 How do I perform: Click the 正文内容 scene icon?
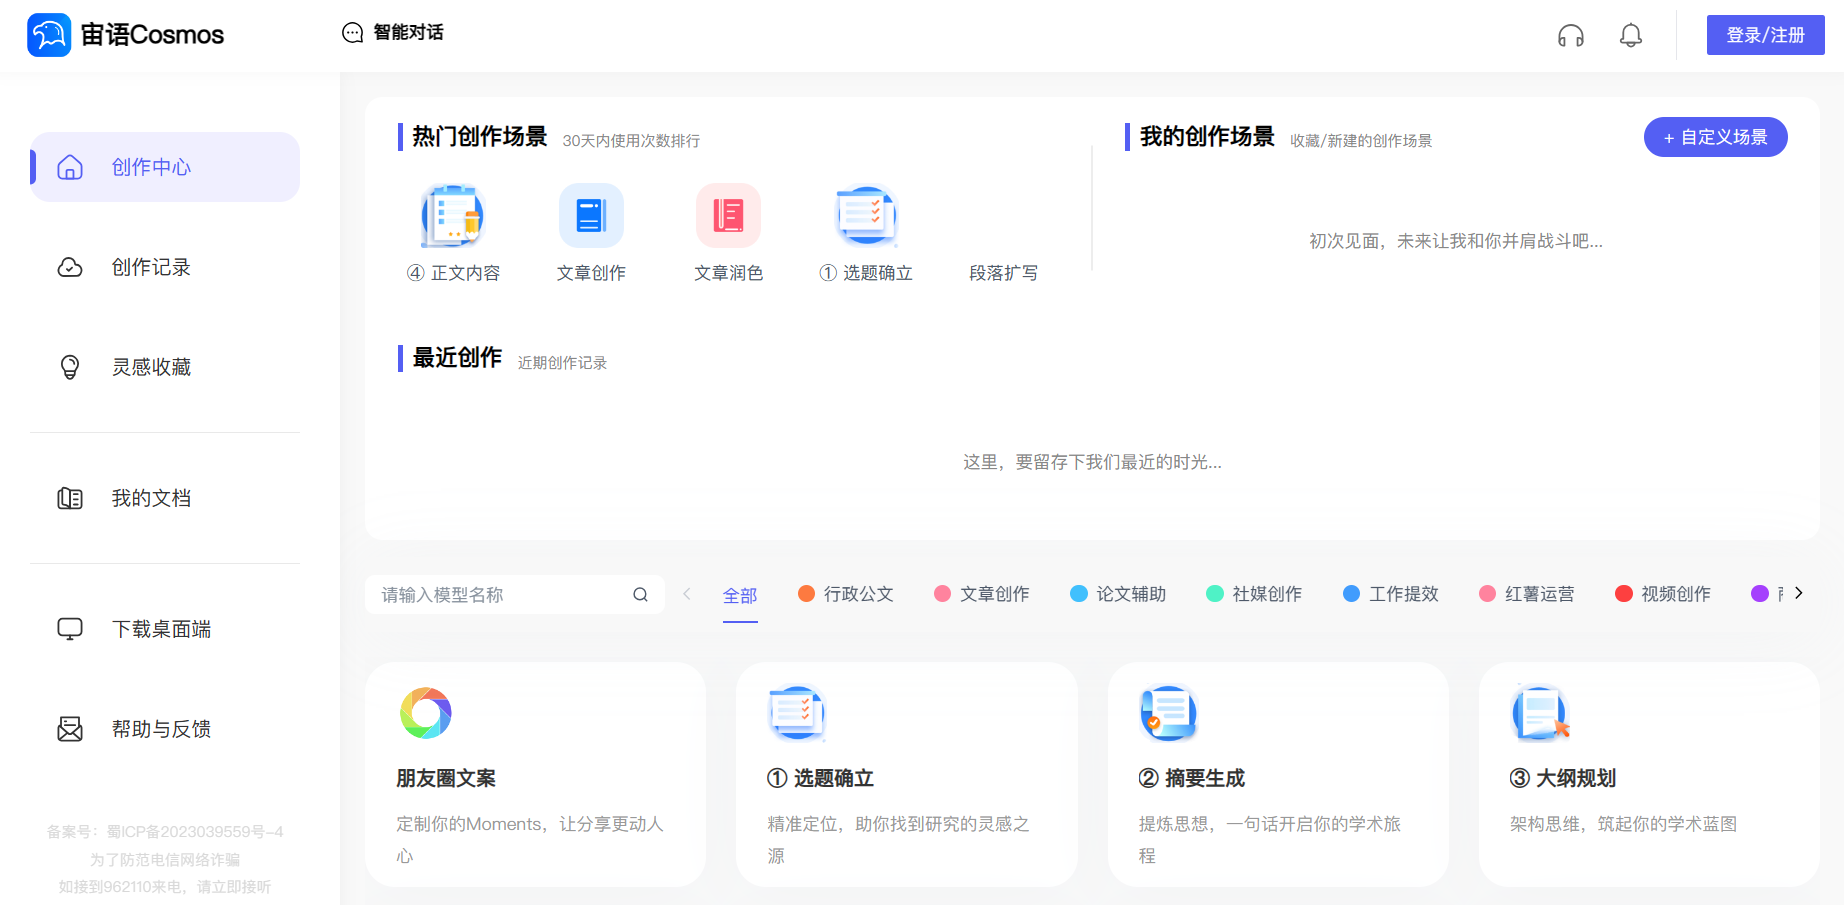tap(453, 215)
